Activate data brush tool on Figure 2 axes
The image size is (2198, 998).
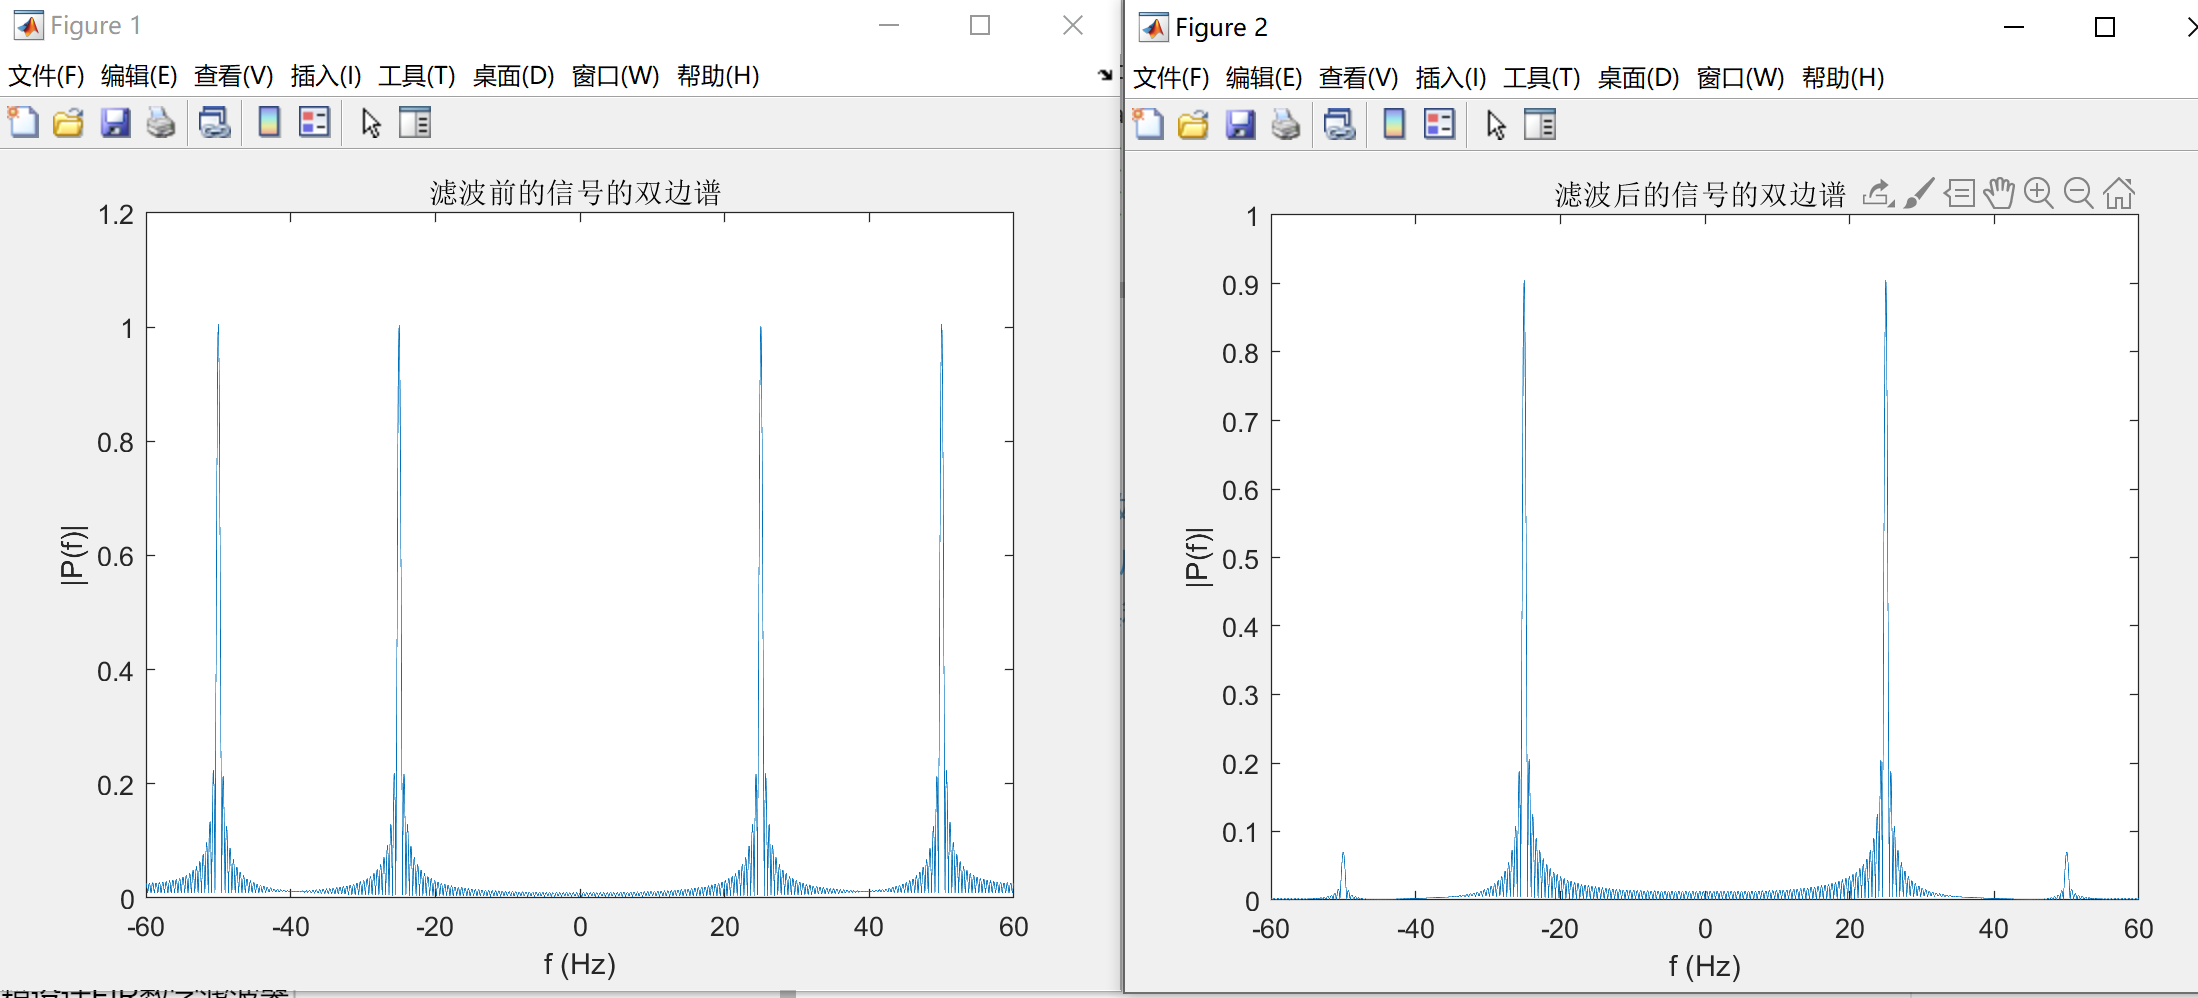1919,193
